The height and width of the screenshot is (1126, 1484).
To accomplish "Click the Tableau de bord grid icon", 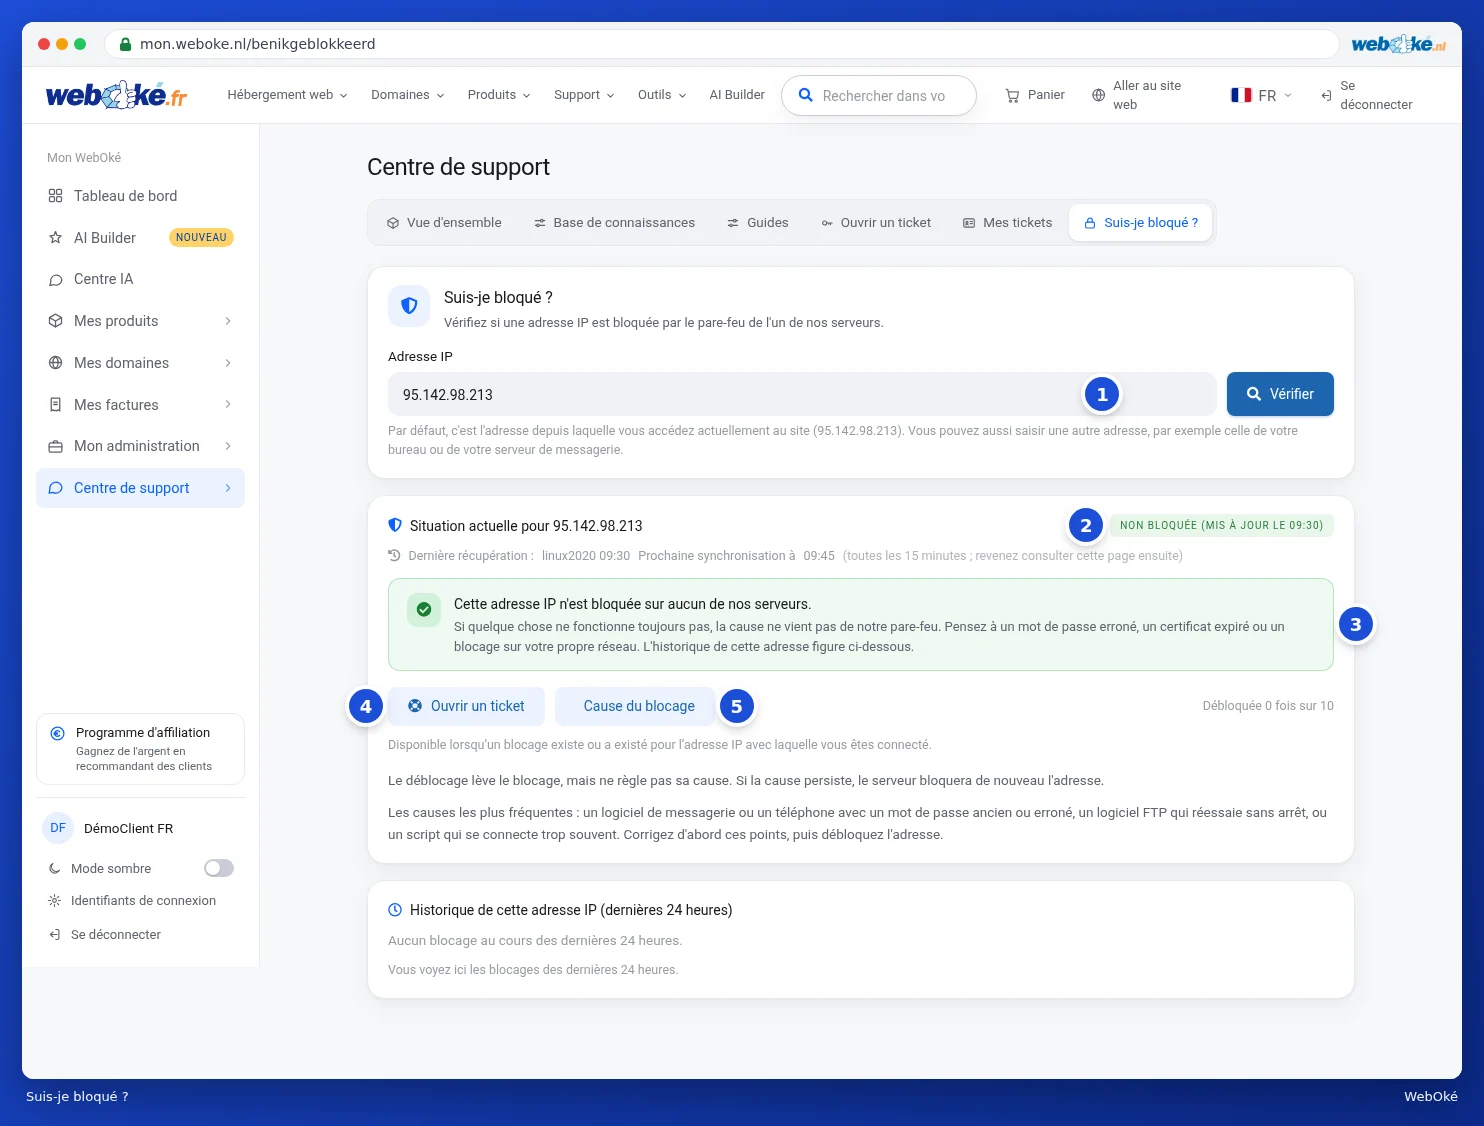I will click(55, 196).
